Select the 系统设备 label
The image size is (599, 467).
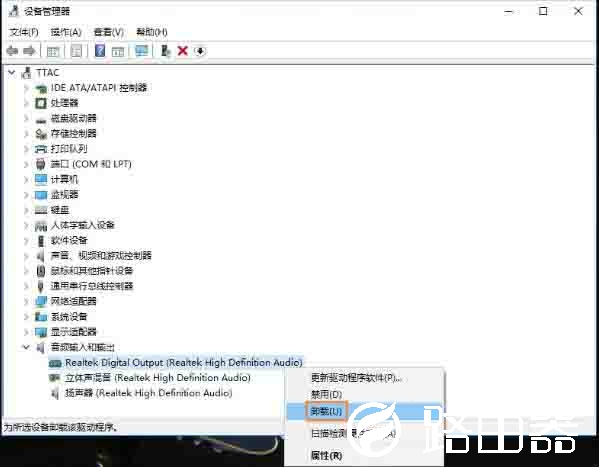pos(69,317)
